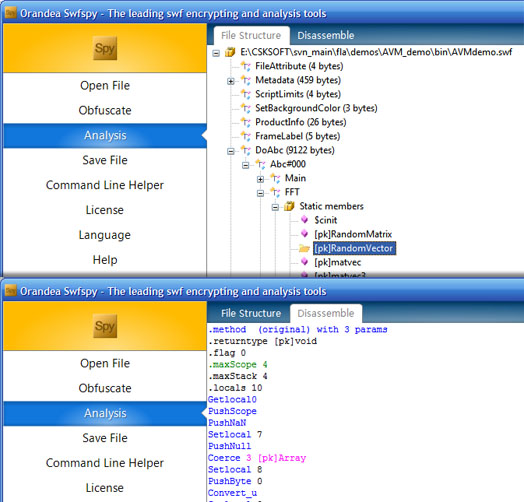Click the open folder icon beside [pk]RandomVector
The width and height of the screenshot is (524, 502).
click(x=304, y=248)
